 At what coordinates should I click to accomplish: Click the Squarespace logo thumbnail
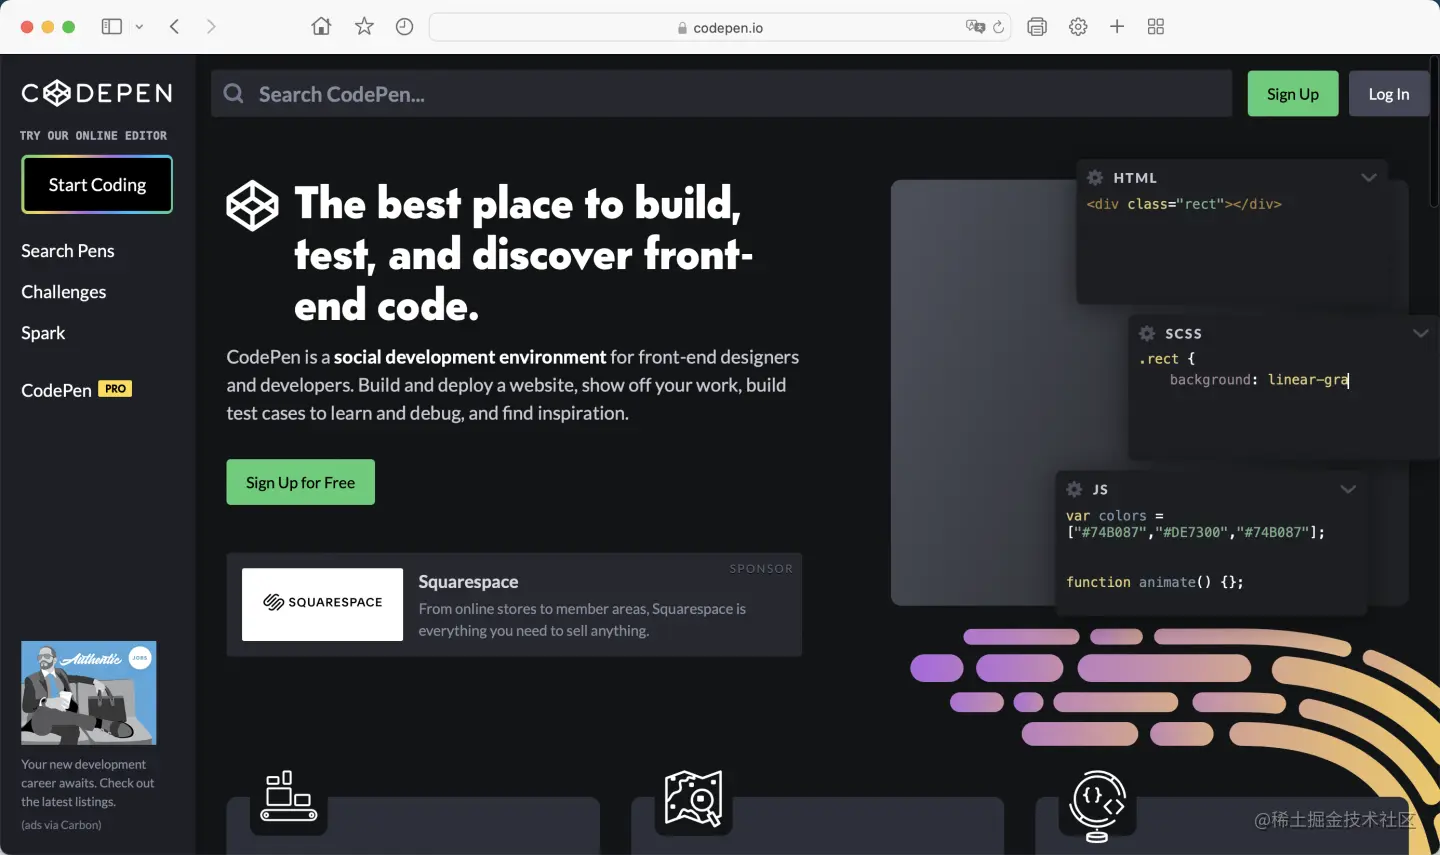click(322, 604)
